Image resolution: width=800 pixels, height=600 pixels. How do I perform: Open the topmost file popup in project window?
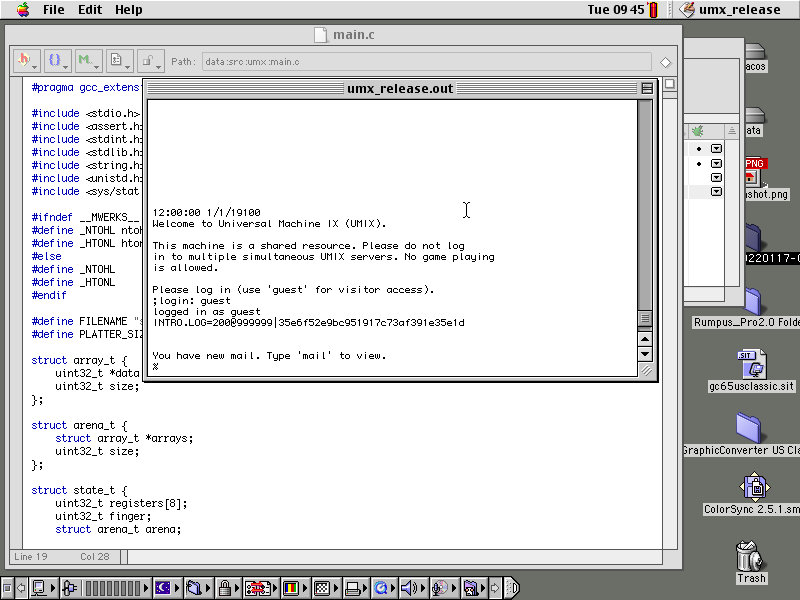point(716,148)
